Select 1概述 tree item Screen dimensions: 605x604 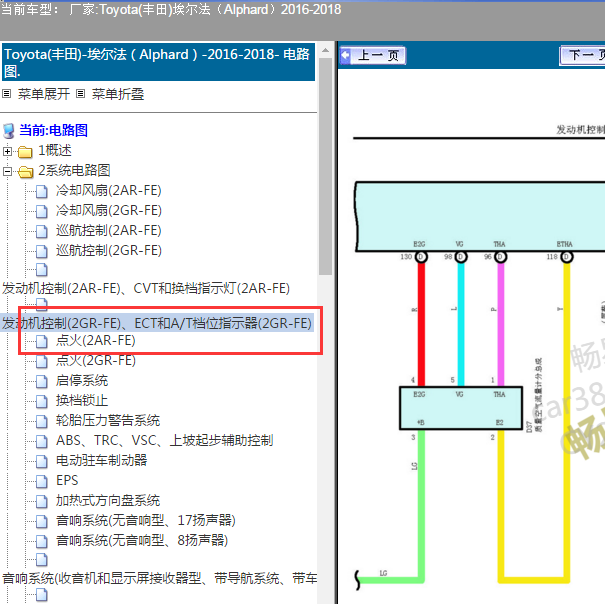pyautogui.click(x=55, y=151)
